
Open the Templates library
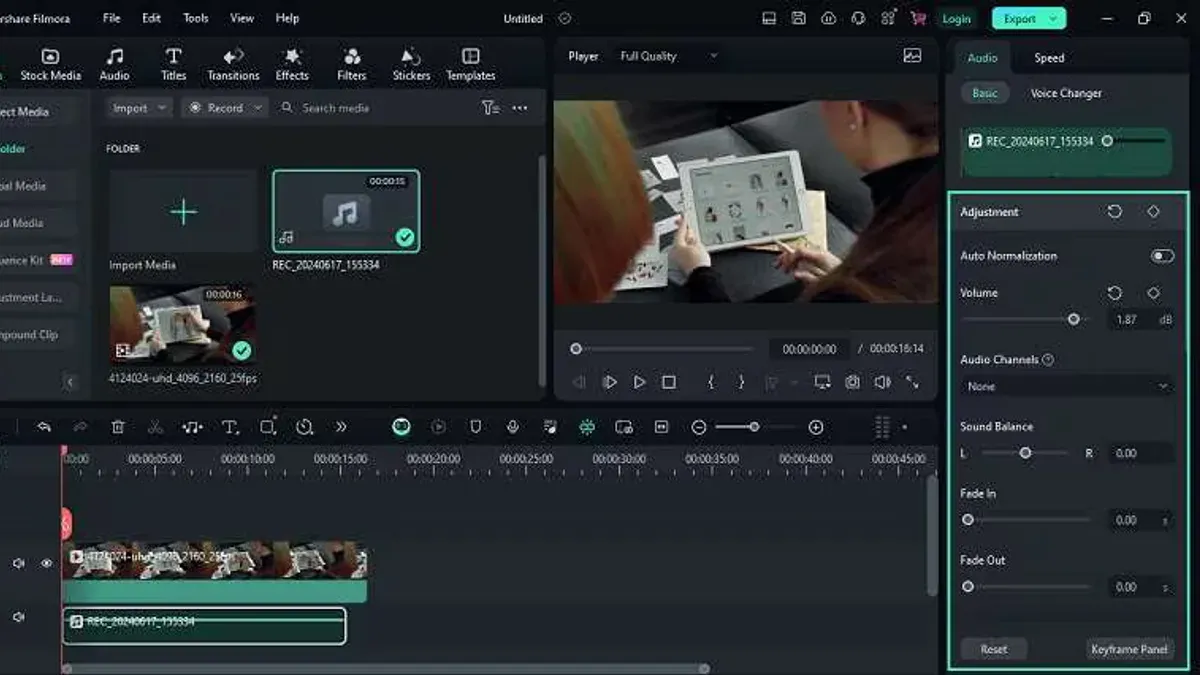(x=471, y=65)
